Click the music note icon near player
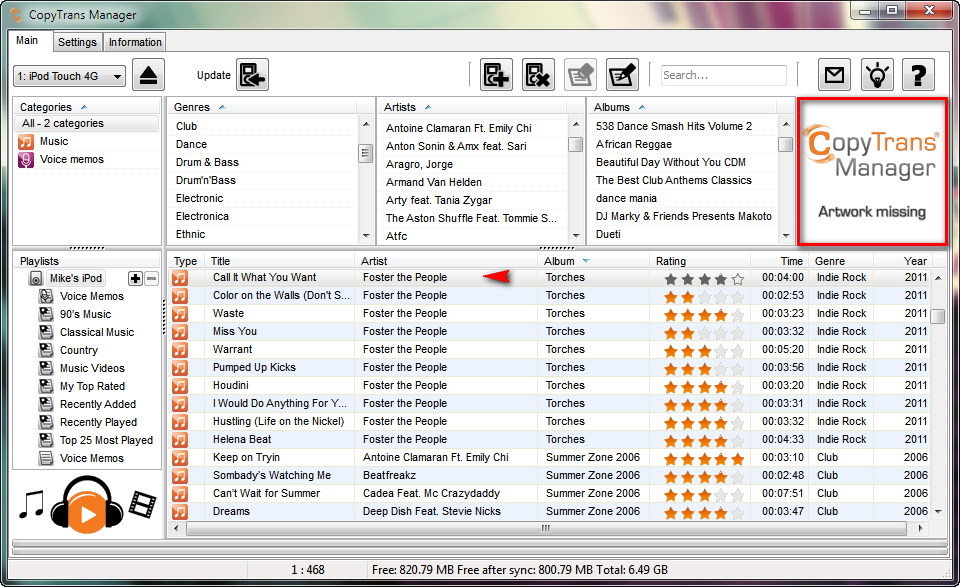The width and height of the screenshot is (960, 587). (x=31, y=505)
